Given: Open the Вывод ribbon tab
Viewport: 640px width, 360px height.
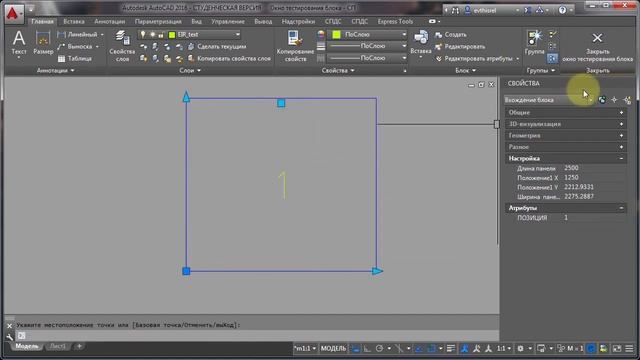Looking at the screenshot, I should click(x=263, y=21).
